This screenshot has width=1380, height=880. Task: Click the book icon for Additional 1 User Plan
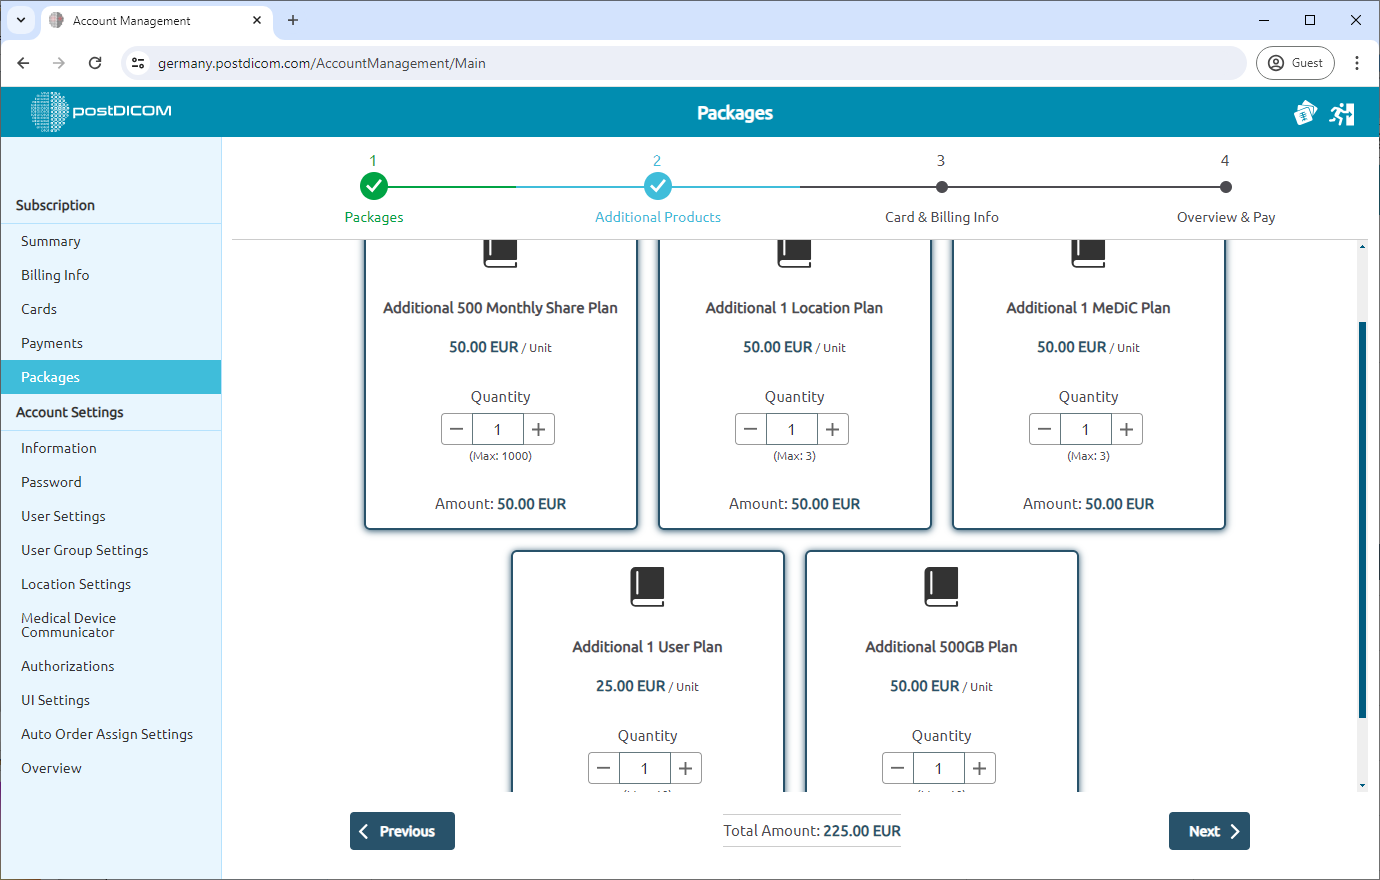pyautogui.click(x=647, y=587)
